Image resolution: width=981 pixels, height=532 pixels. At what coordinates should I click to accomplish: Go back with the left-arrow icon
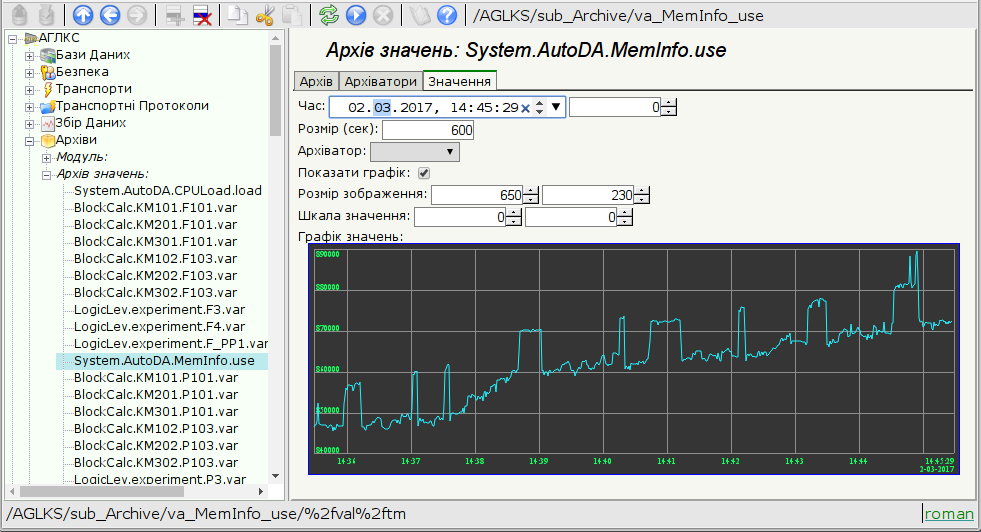tap(110, 15)
